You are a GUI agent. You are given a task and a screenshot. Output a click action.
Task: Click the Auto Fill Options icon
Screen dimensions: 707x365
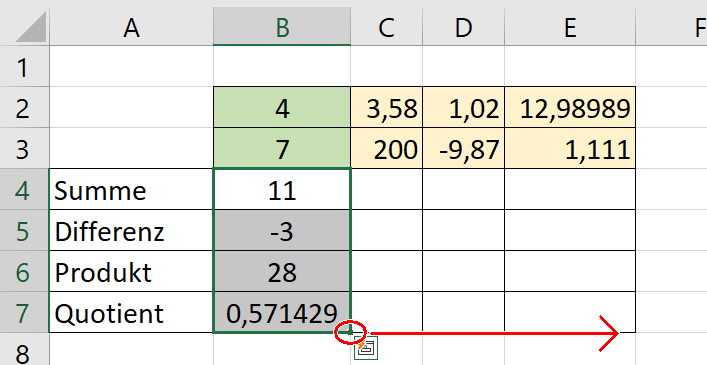[x=366, y=348]
